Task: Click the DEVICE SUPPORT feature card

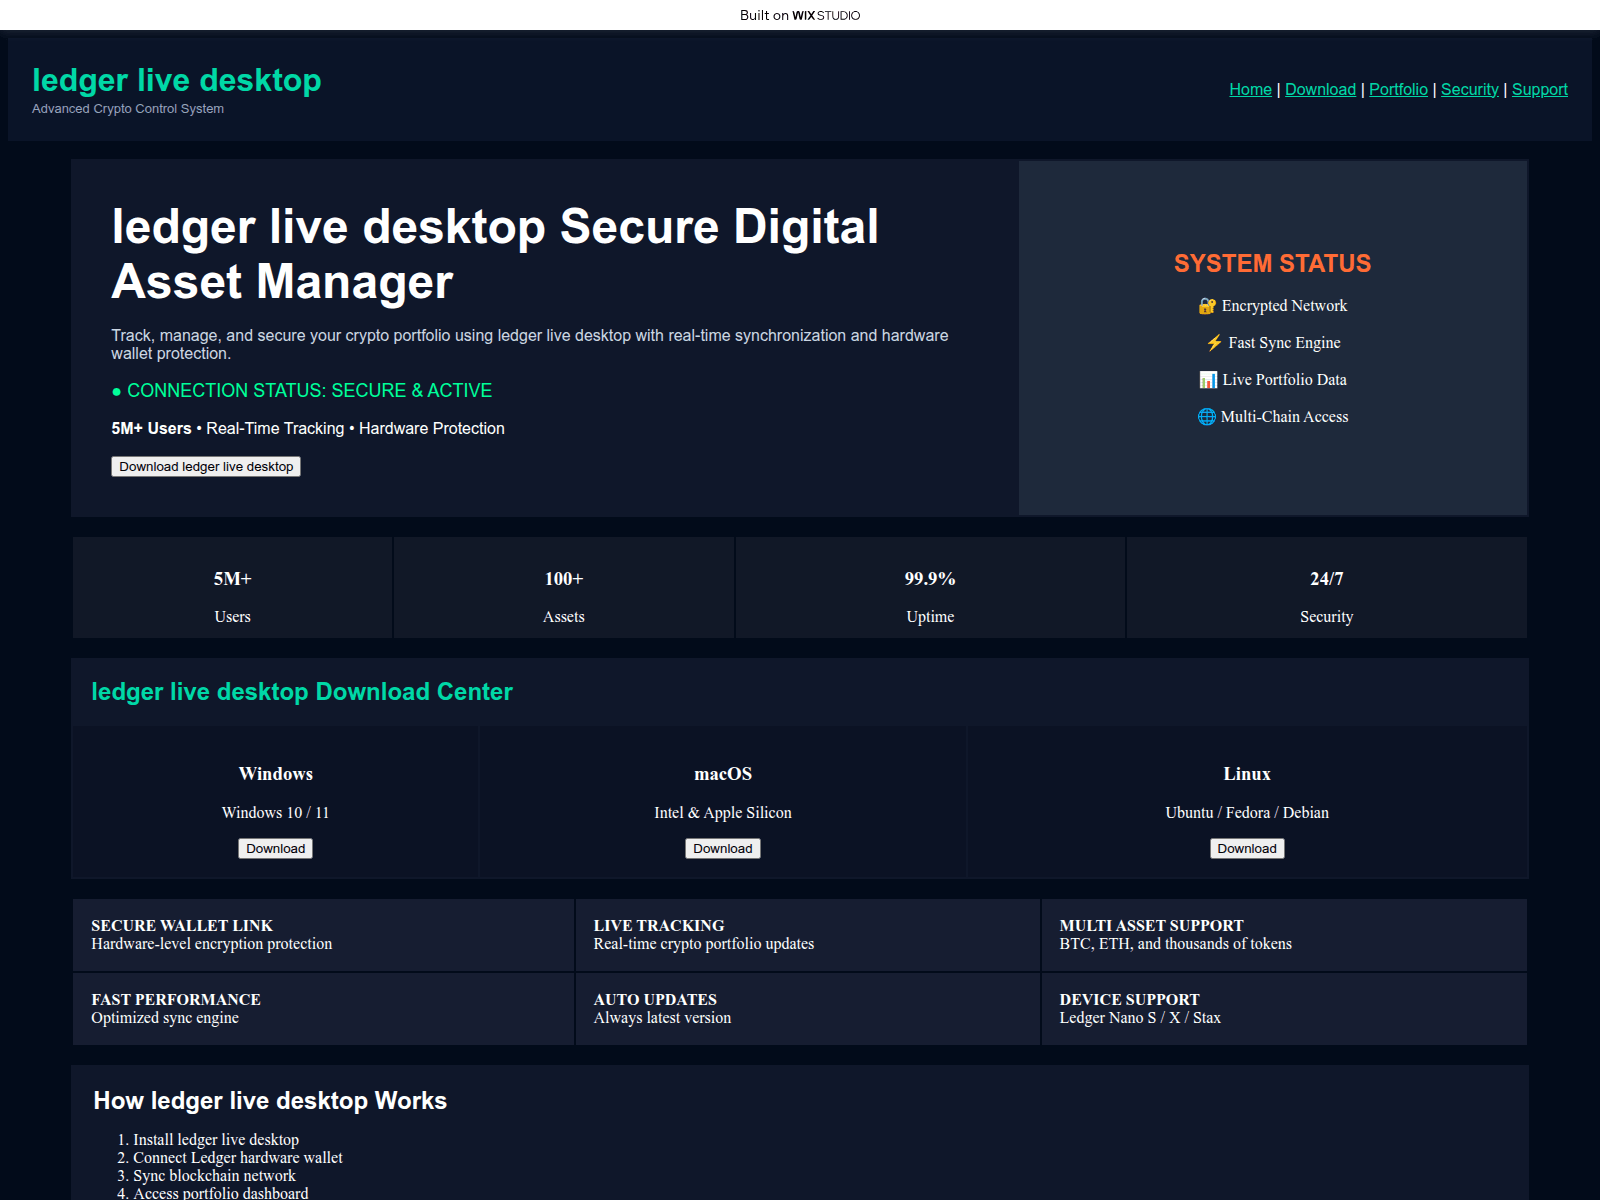Action: (x=1284, y=1009)
